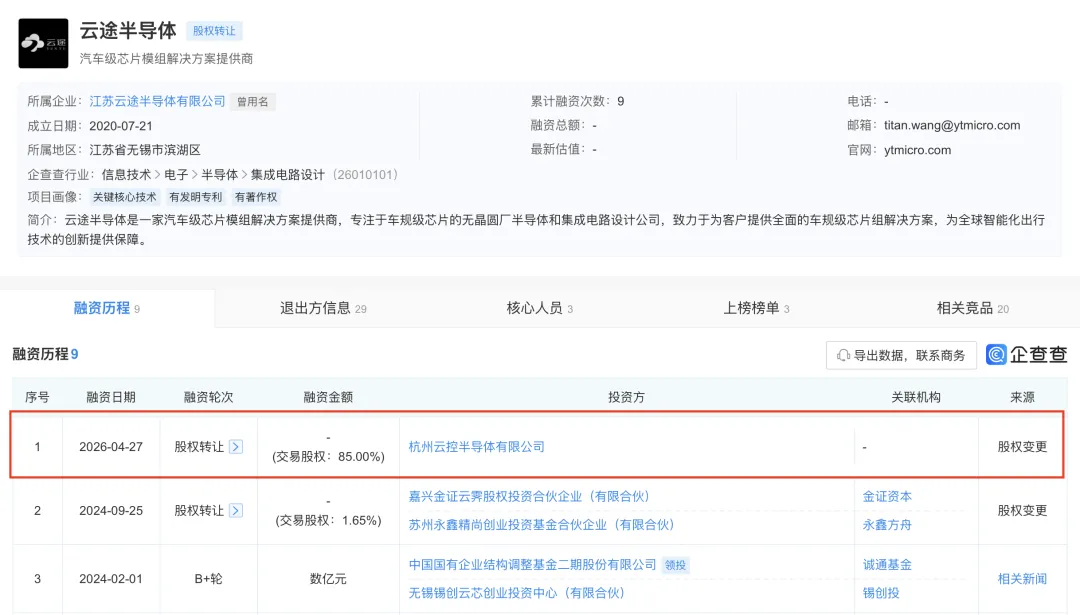
Task: Open related institution 永鑫方舟
Action: pyautogui.click(x=887, y=525)
